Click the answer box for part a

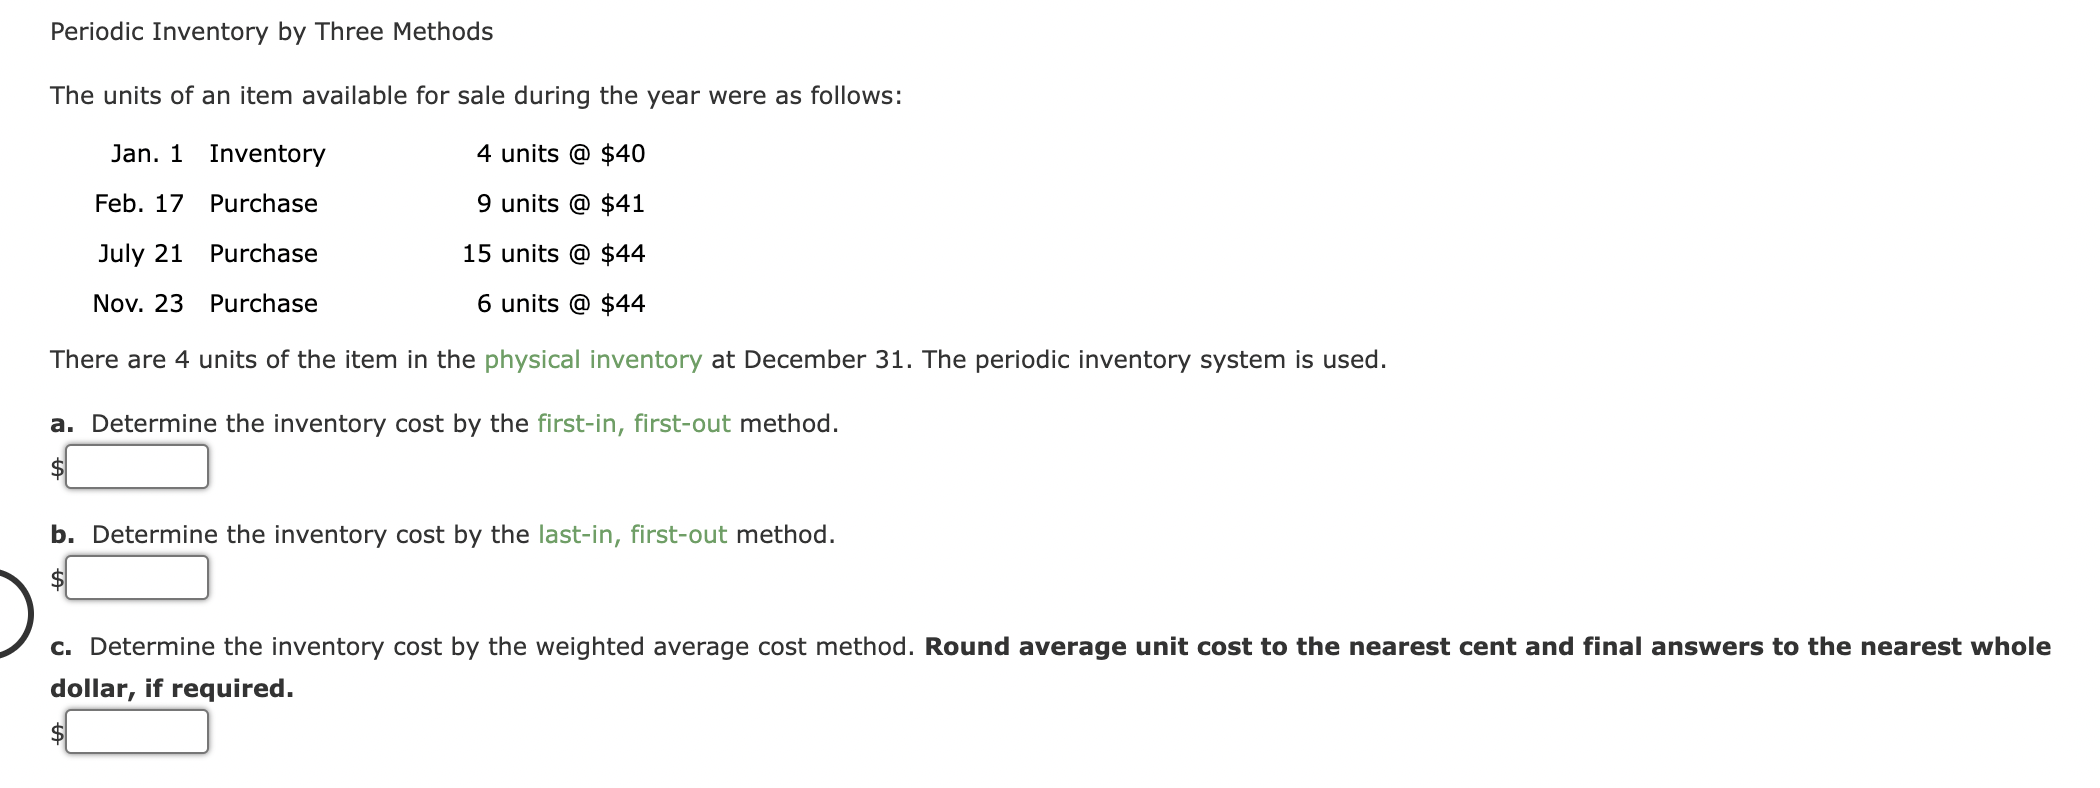(x=137, y=465)
